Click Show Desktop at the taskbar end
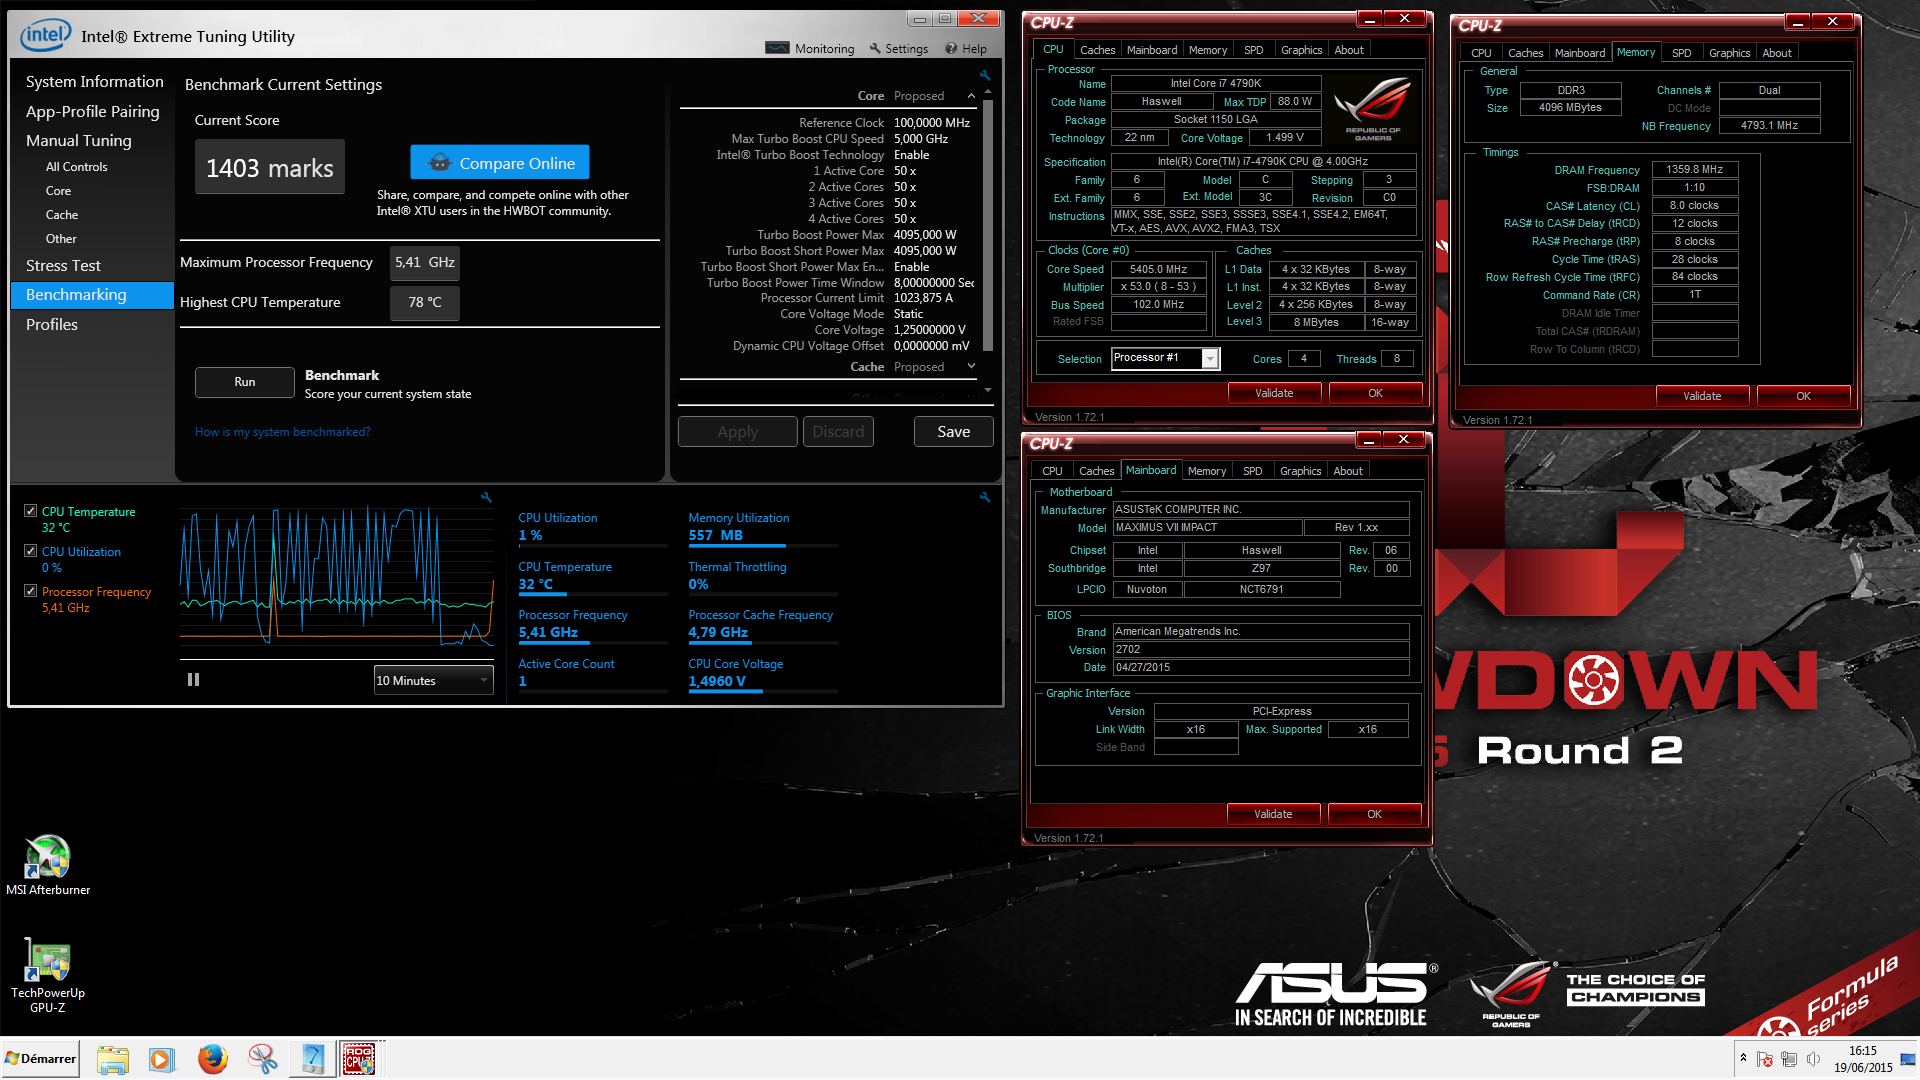This screenshot has width=1920, height=1080. point(1909,1059)
